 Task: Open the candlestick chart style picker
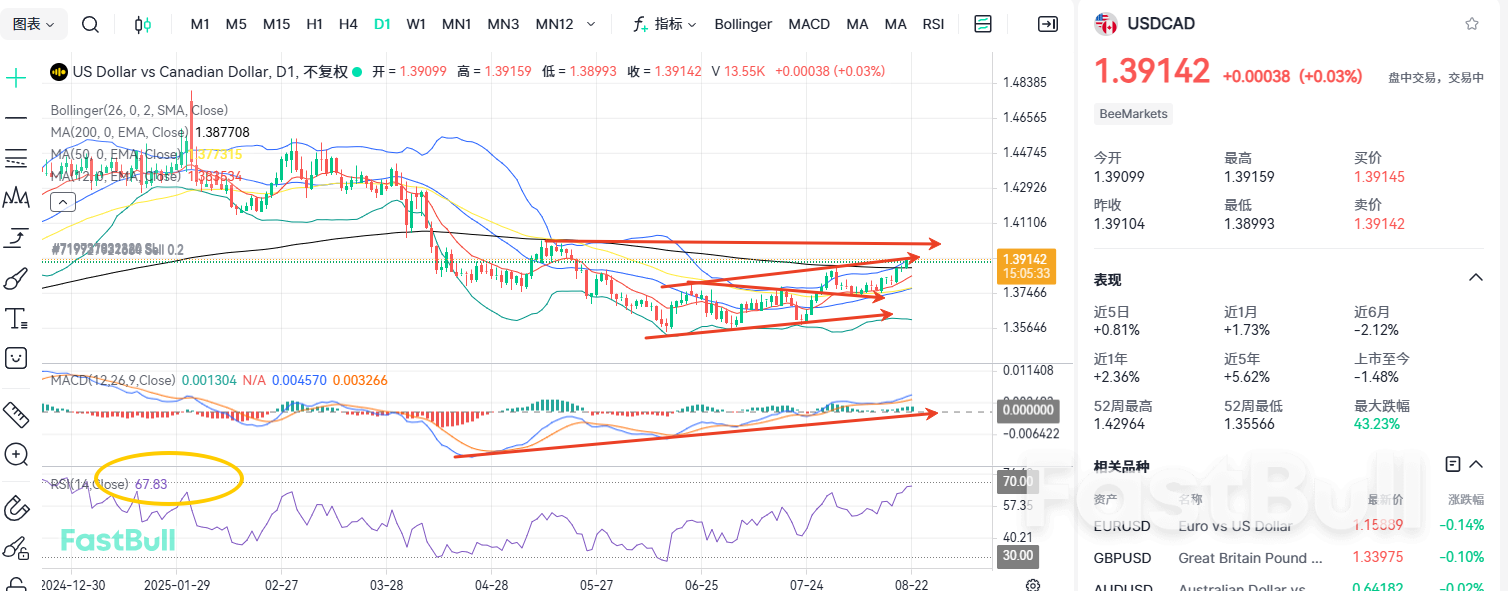tap(143, 24)
